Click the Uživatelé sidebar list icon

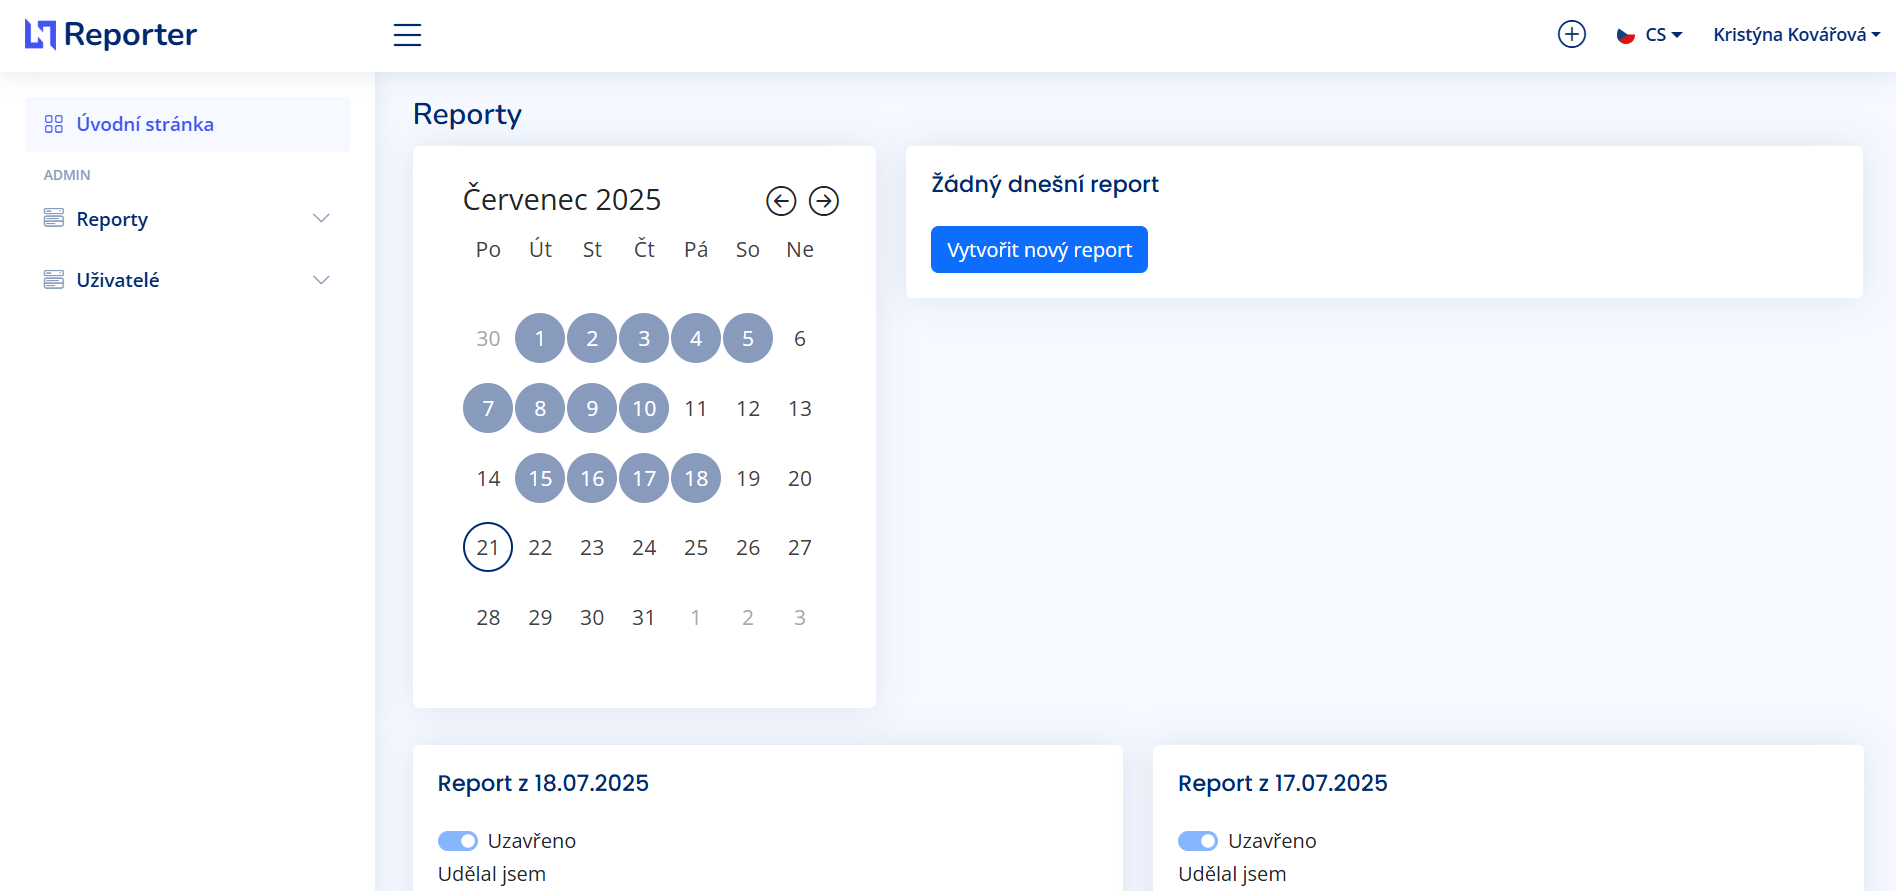click(54, 280)
